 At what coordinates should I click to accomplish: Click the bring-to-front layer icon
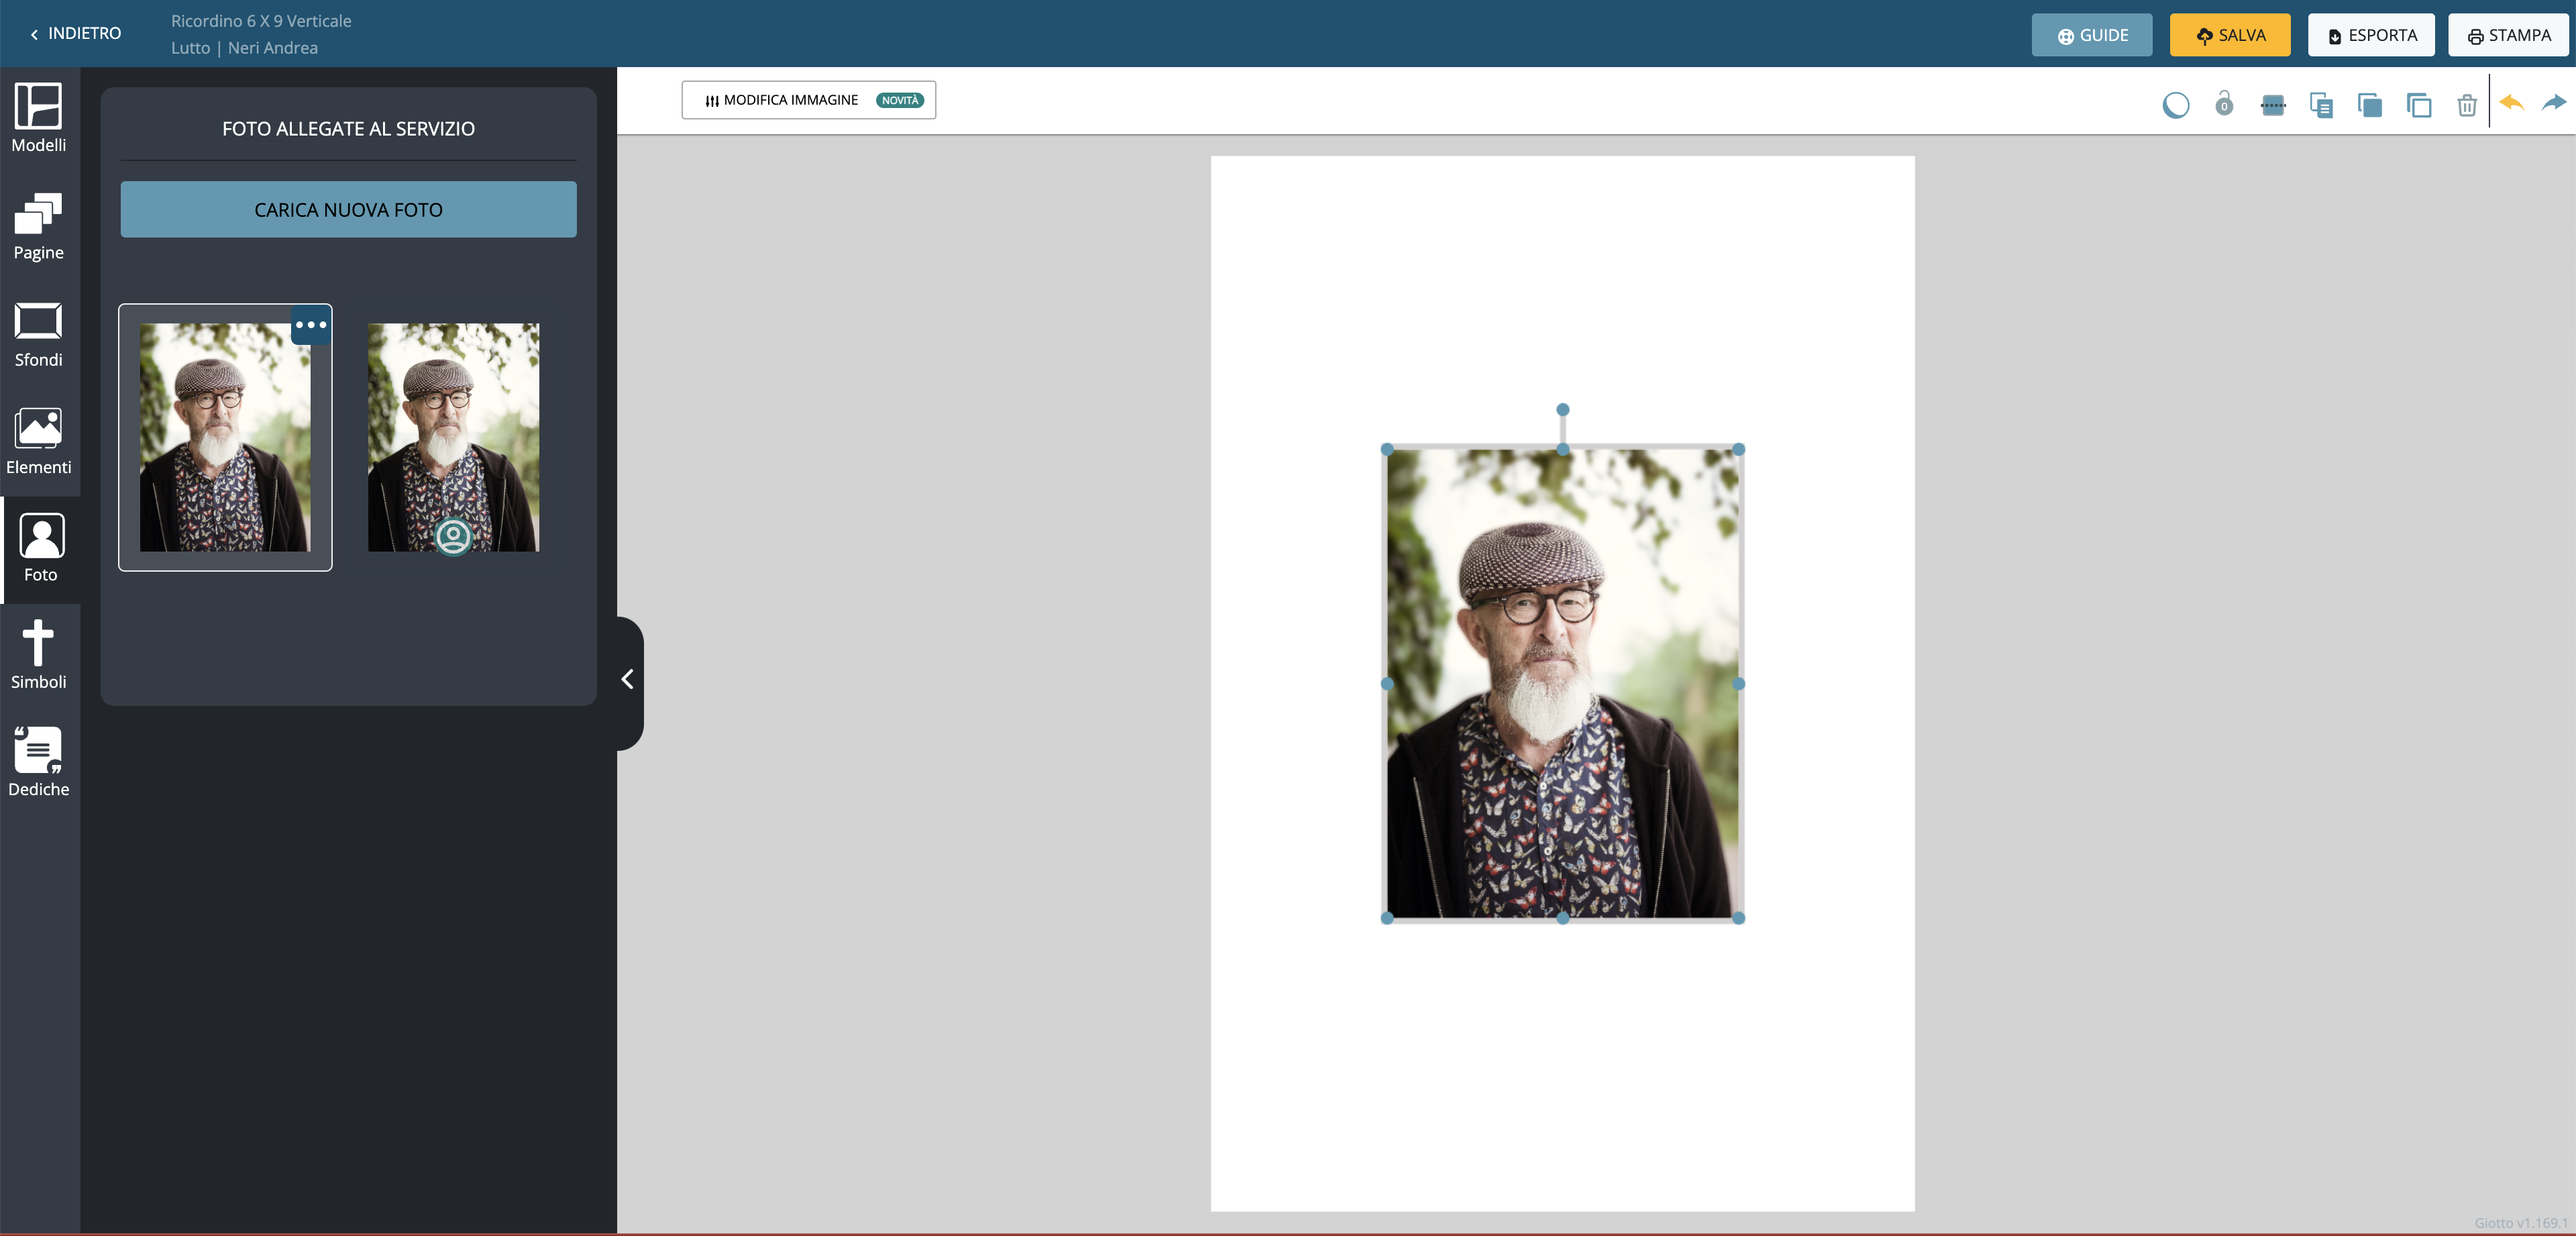(x=2369, y=105)
